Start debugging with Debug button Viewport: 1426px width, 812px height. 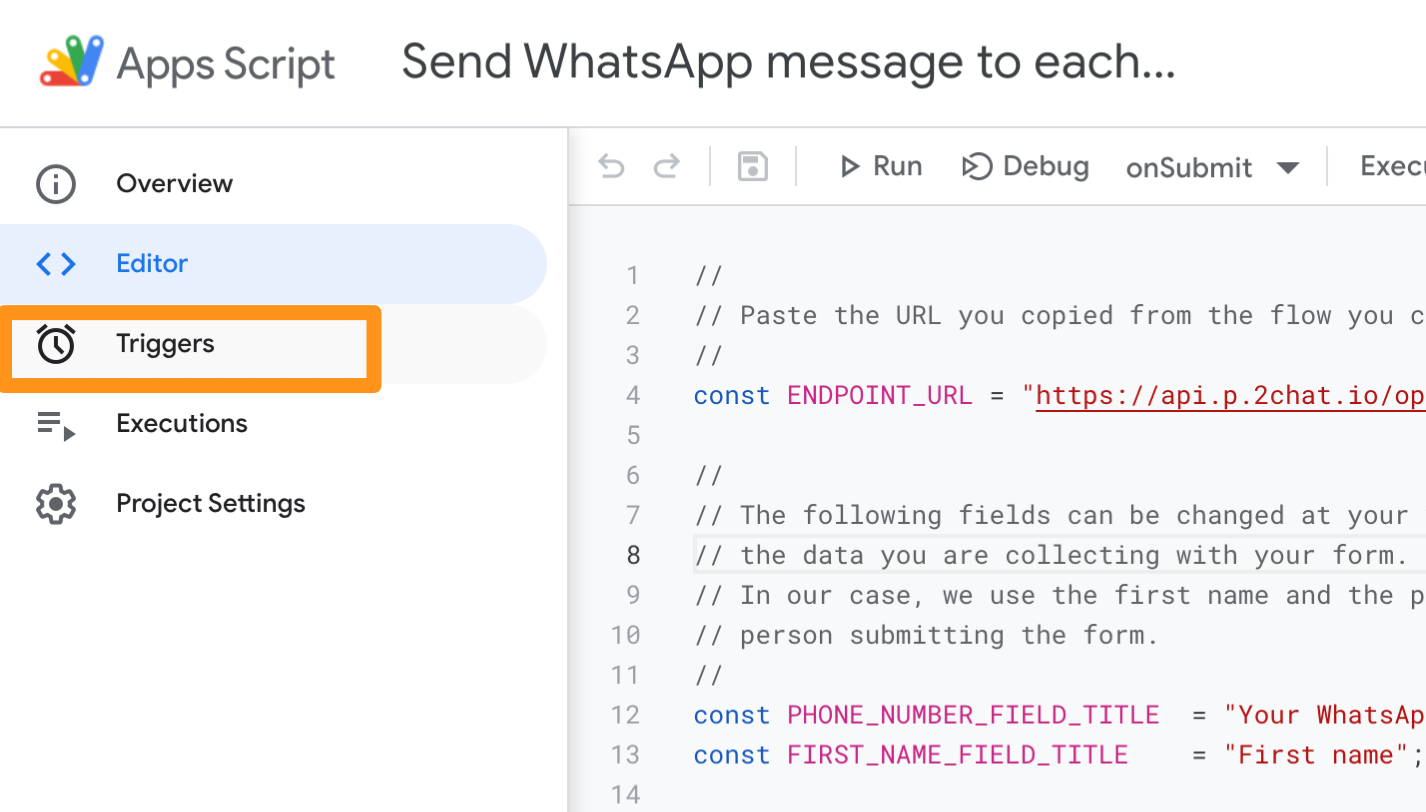pos(1025,166)
